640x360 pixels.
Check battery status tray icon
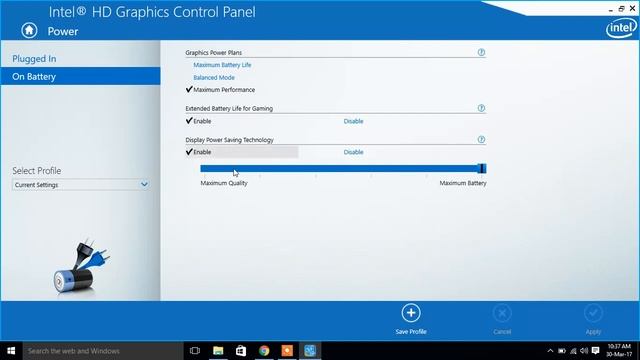click(562, 351)
